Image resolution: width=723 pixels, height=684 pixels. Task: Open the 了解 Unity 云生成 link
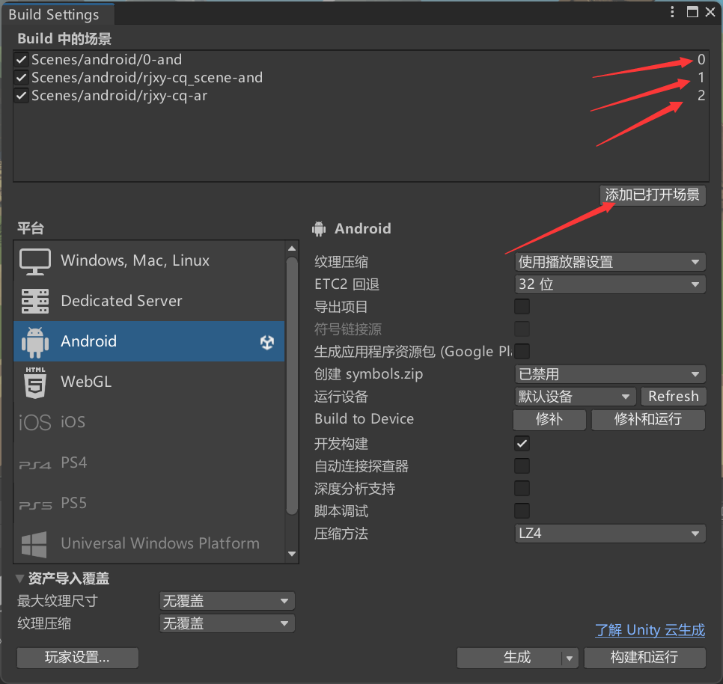(x=650, y=630)
